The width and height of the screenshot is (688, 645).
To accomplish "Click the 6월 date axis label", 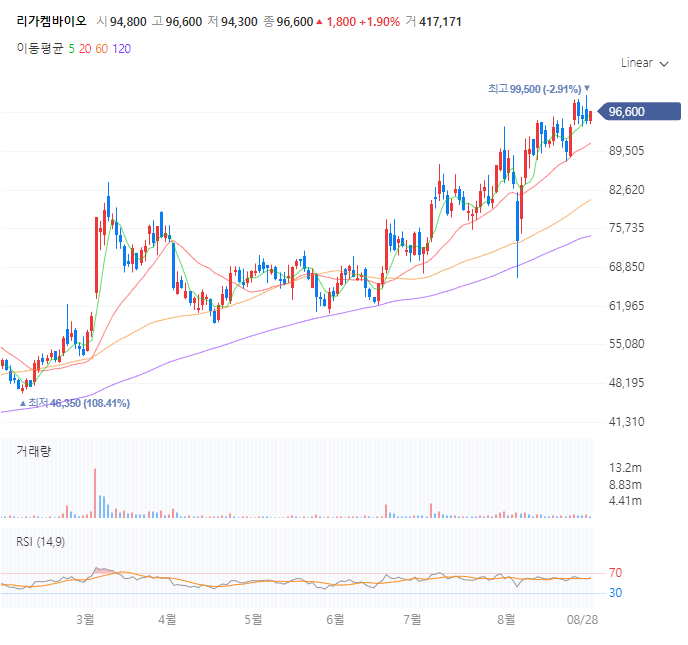I will [335, 620].
